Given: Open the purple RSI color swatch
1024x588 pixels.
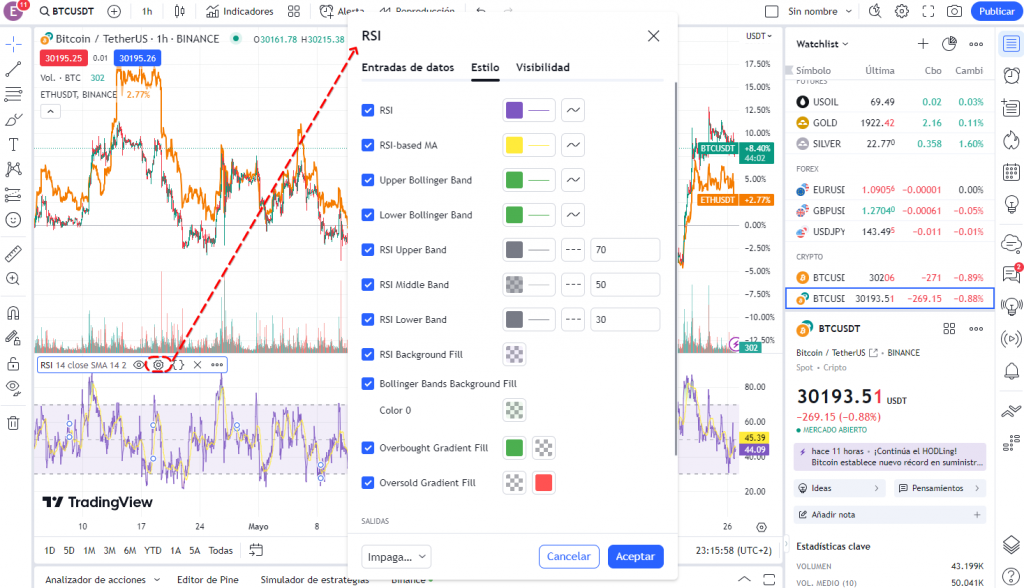Looking at the screenshot, I should click(513, 110).
